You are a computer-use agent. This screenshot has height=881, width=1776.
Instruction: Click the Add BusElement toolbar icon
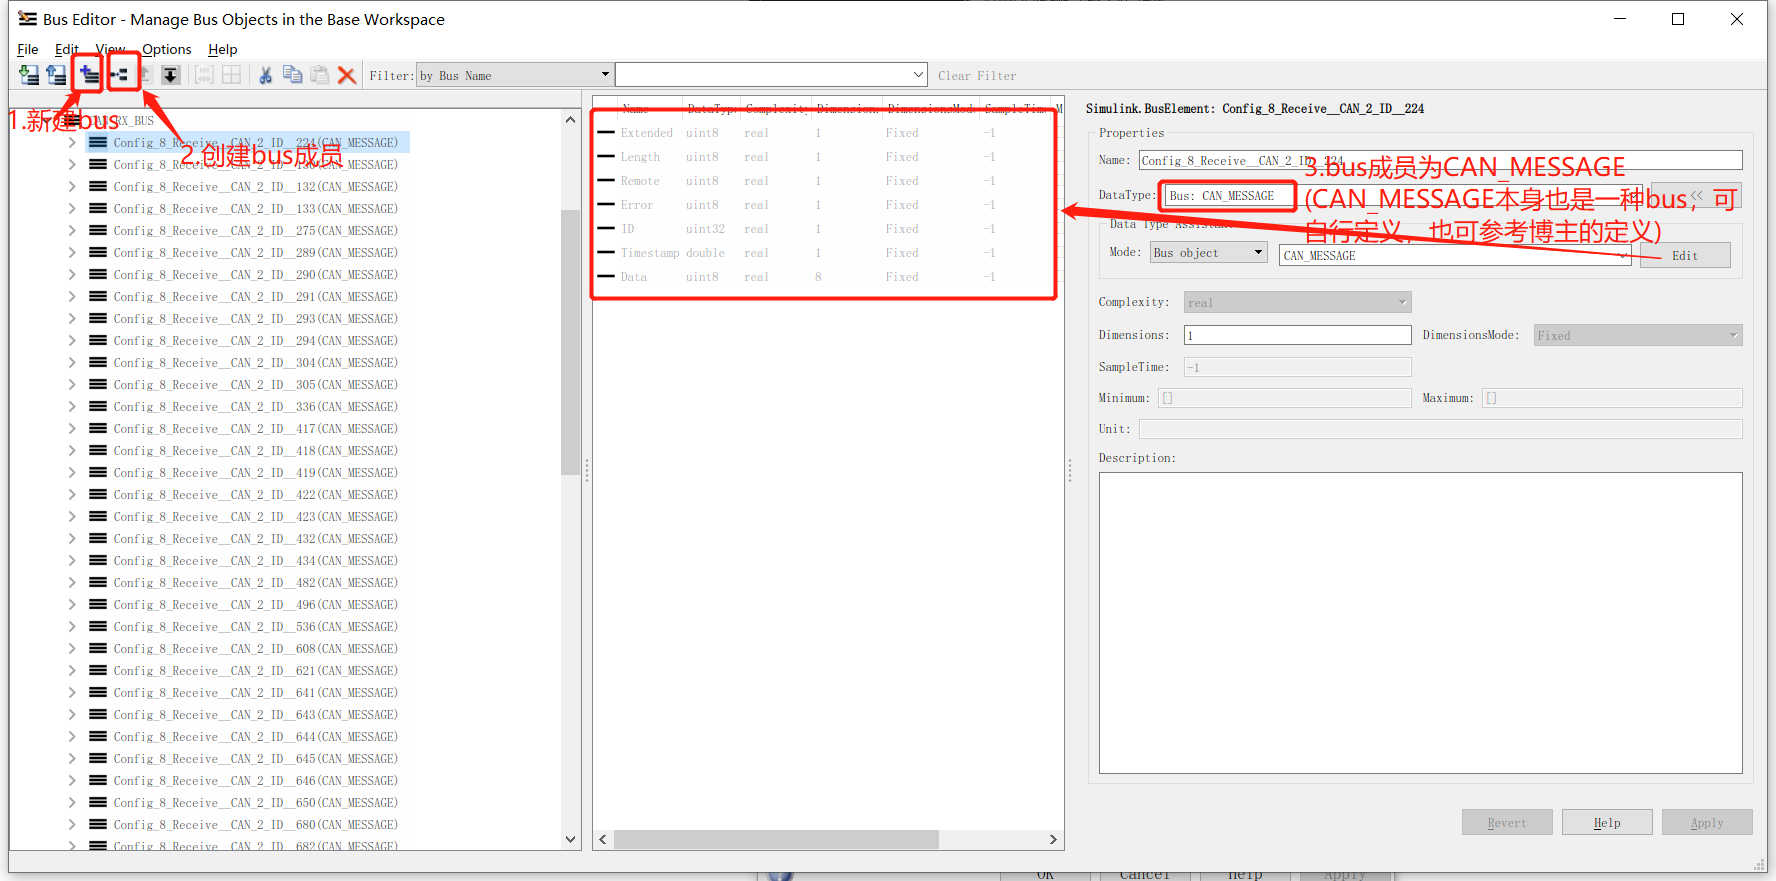point(120,75)
